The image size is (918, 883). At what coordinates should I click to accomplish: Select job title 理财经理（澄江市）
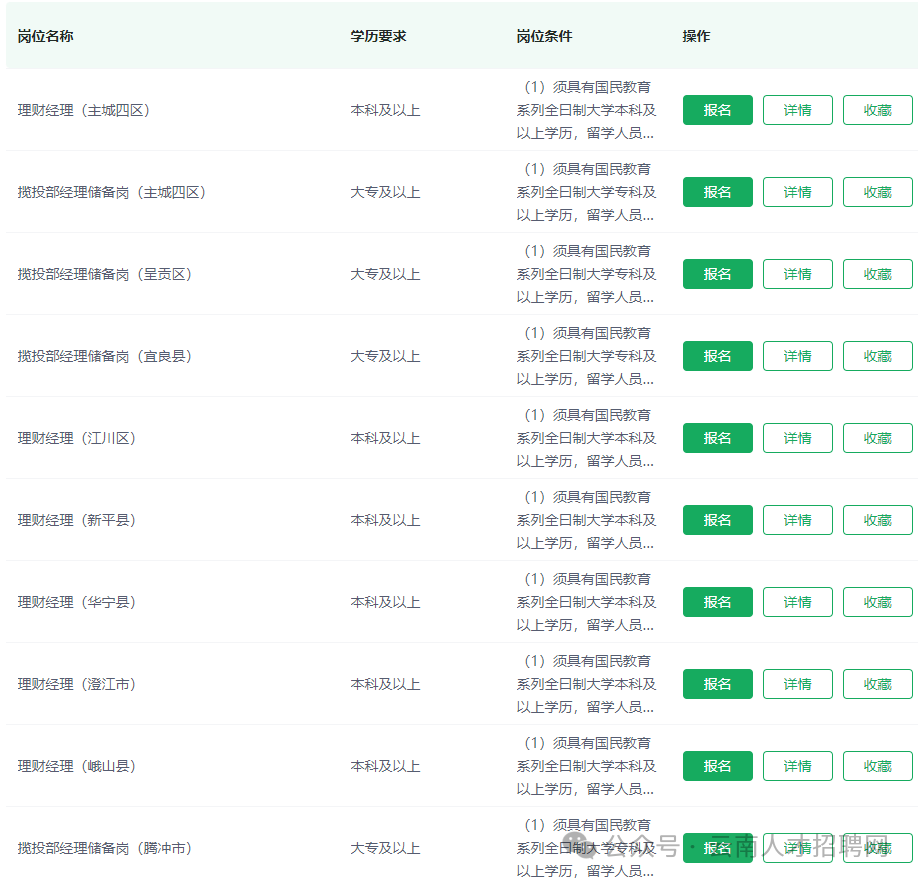pyautogui.click(x=77, y=684)
